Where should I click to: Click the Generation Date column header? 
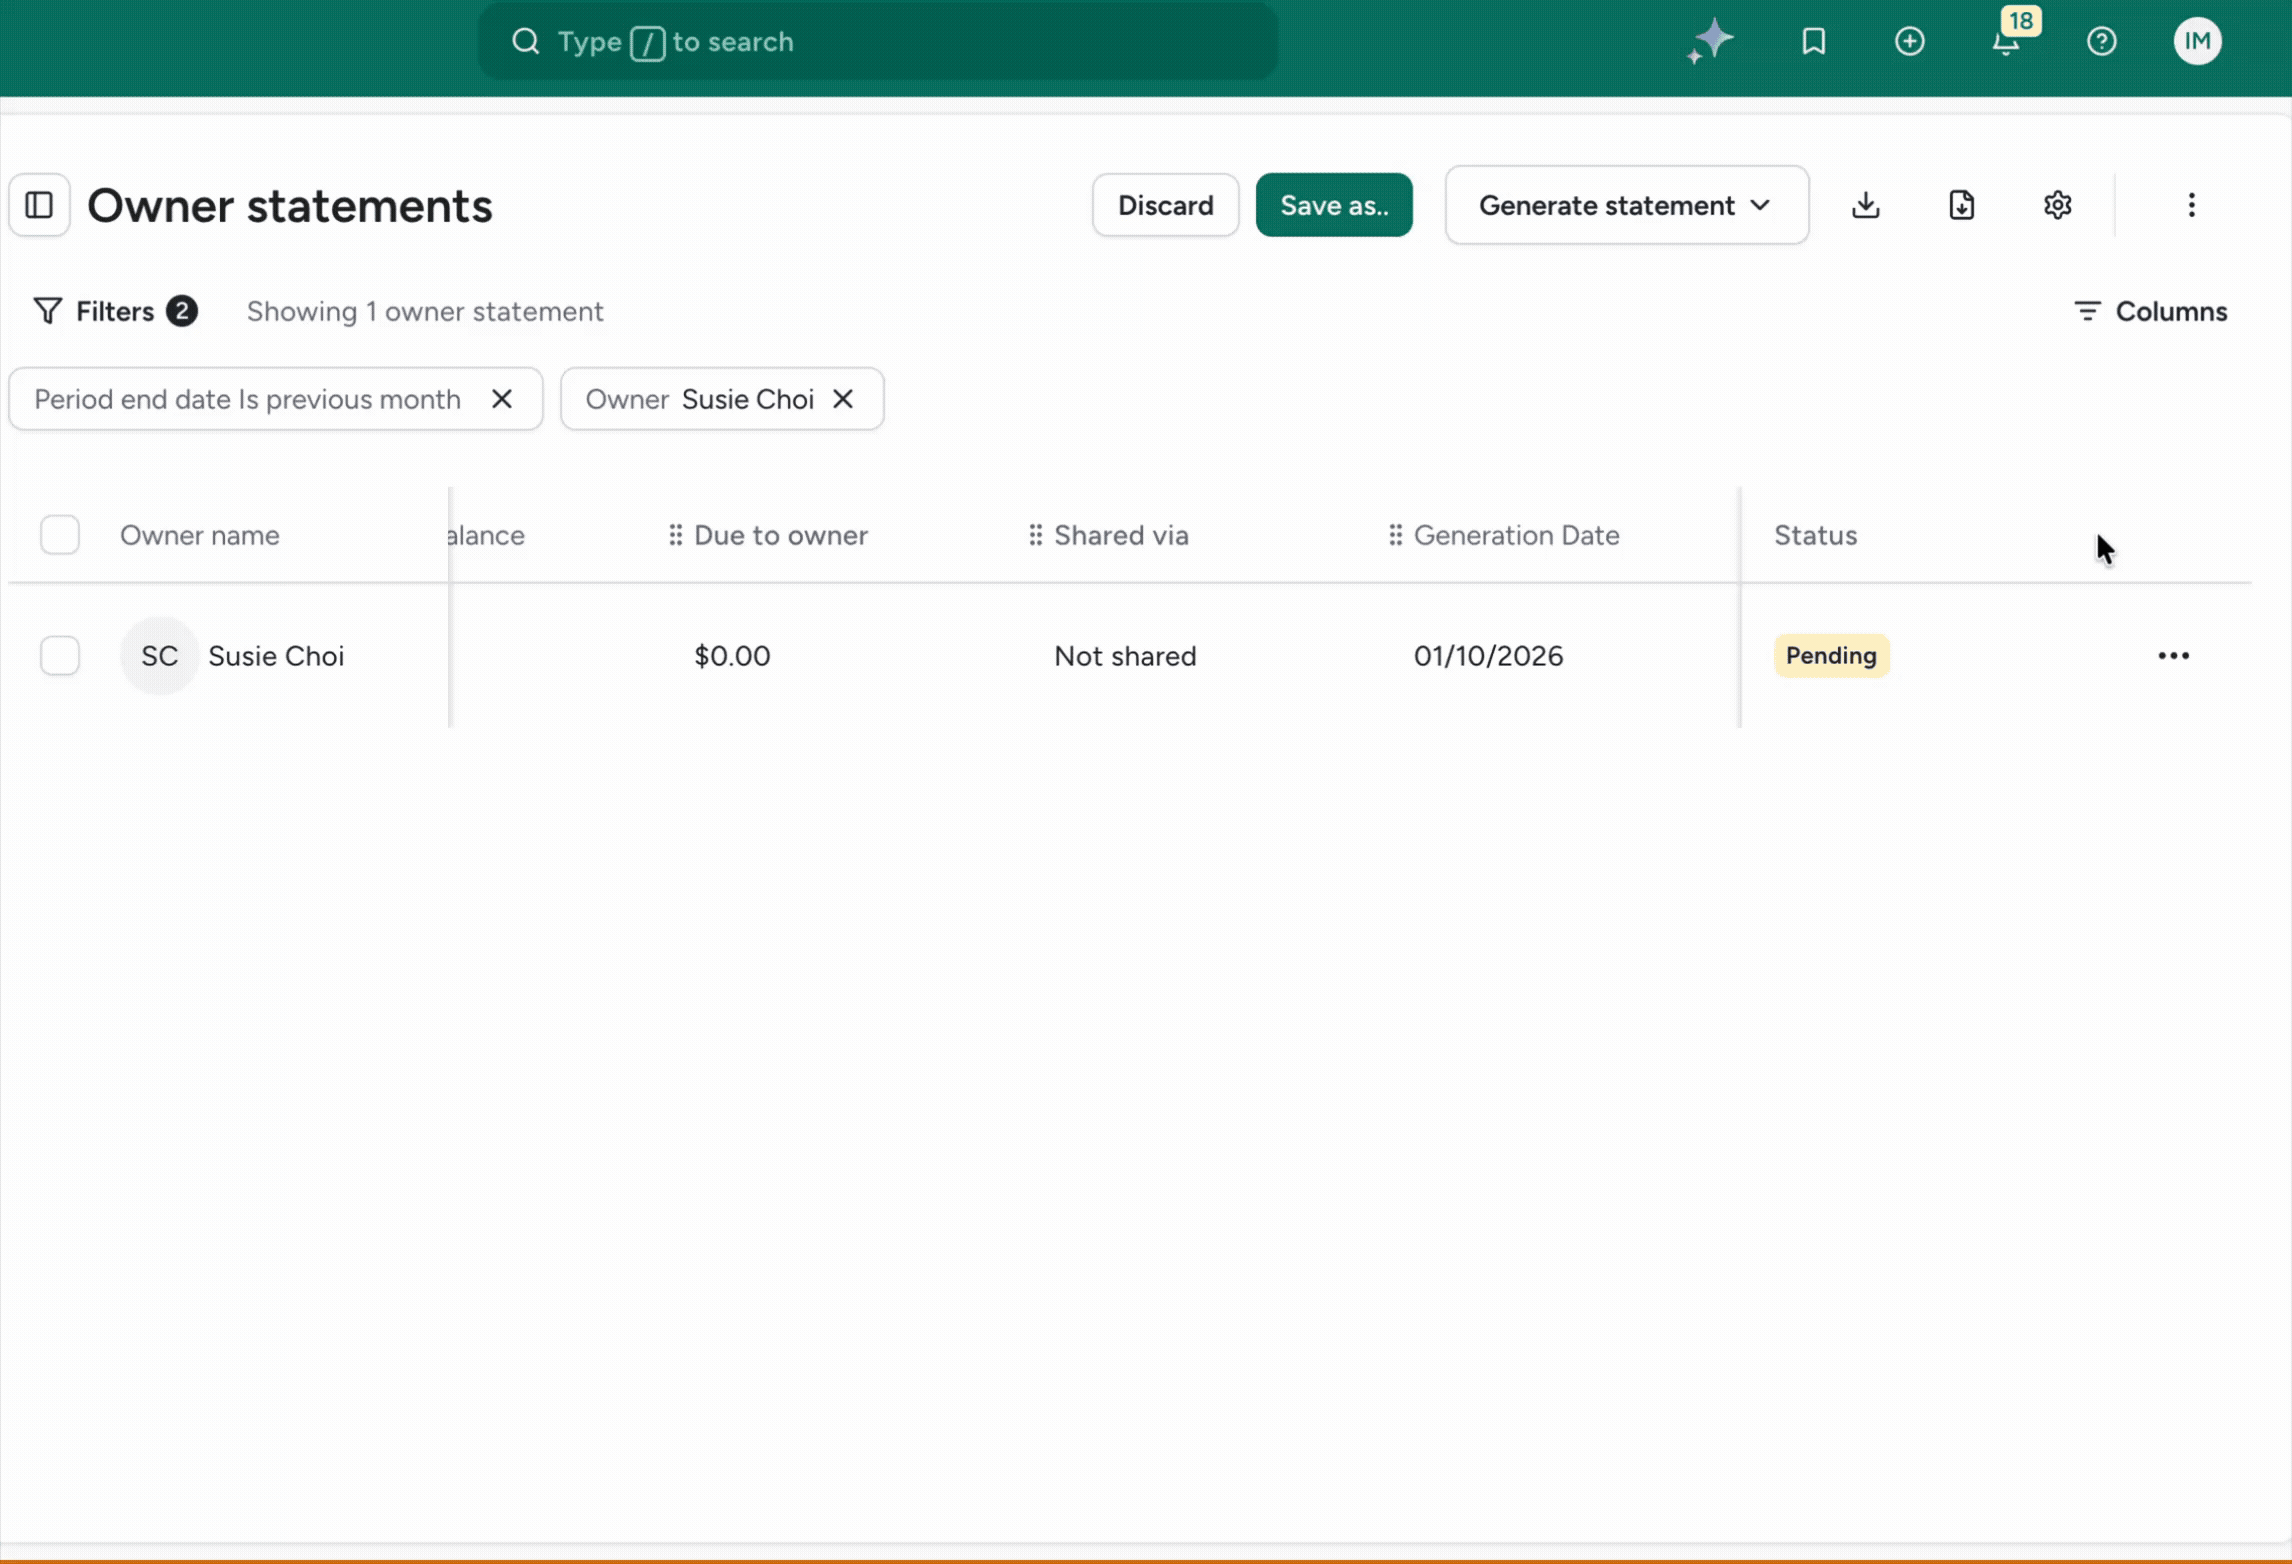click(1516, 535)
